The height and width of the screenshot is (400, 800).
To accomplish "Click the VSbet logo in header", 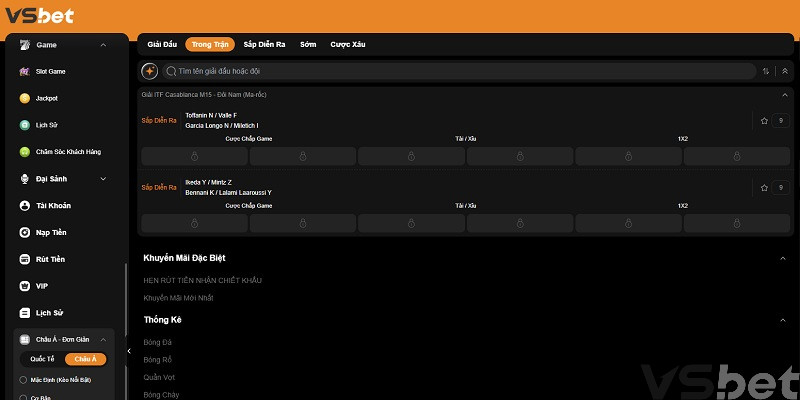I will (40, 15).
